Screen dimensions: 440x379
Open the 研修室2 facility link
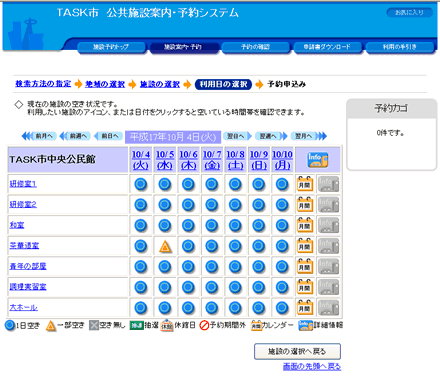(23, 204)
